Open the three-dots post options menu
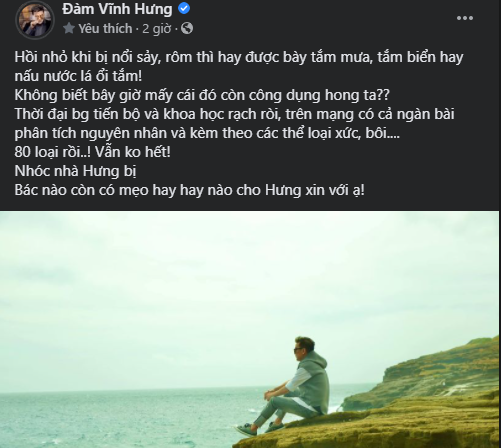 (465, 18)
